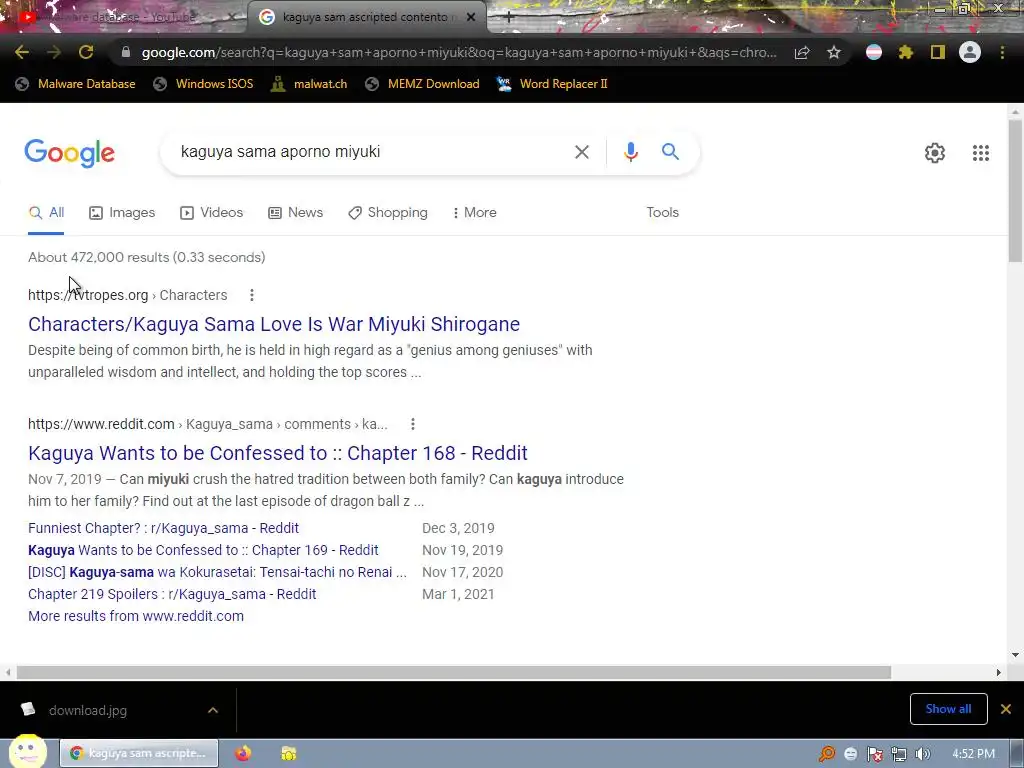Screen dimensions: 1024x768
Task: Clear the search box with X
Action: point(581,152)
